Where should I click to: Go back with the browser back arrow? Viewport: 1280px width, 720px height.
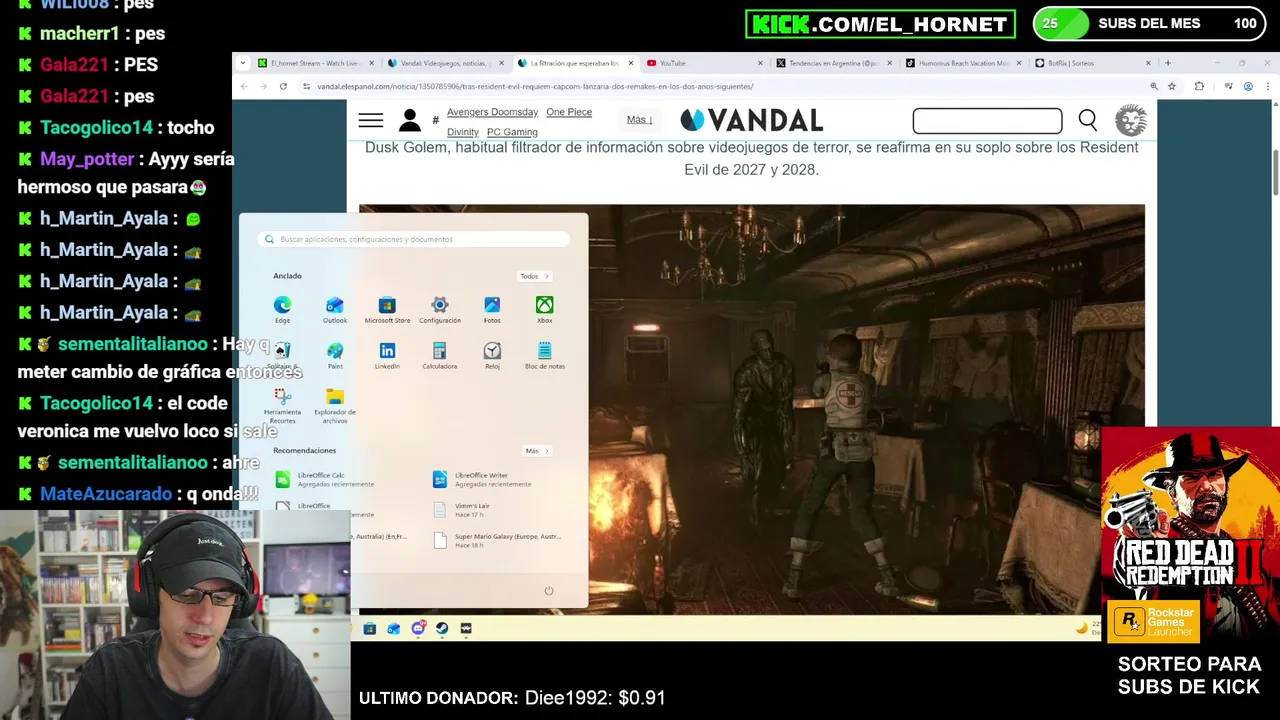point(243,86)
